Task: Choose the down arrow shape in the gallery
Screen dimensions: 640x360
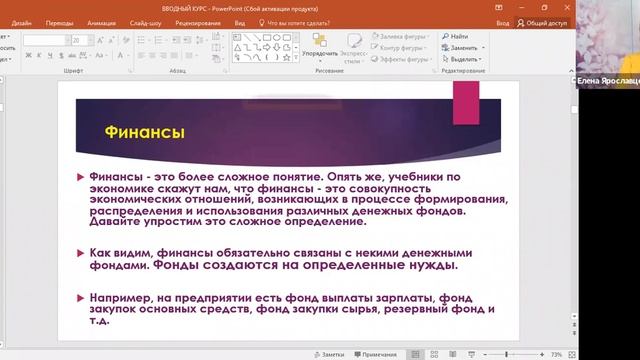Action: [x=277, y=48]
